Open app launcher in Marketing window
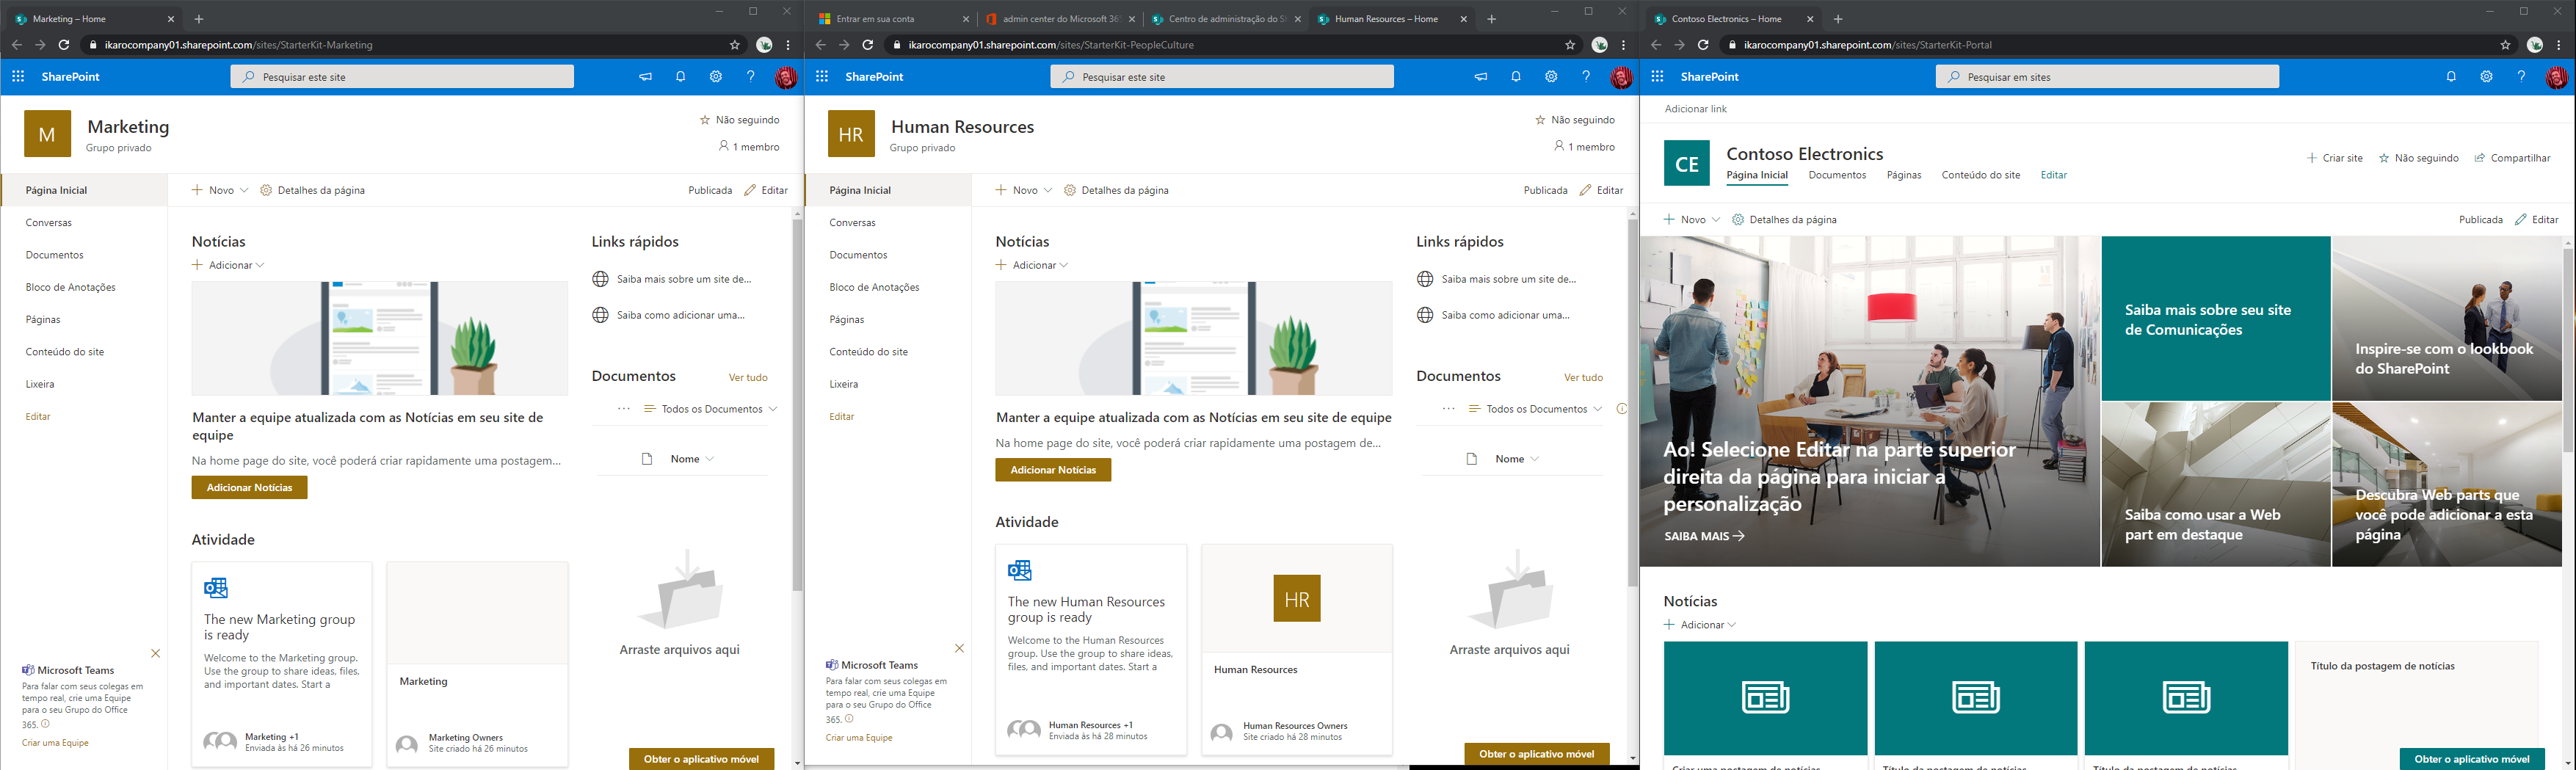Viewport: 2576px width, 770px height. [18, 77]
